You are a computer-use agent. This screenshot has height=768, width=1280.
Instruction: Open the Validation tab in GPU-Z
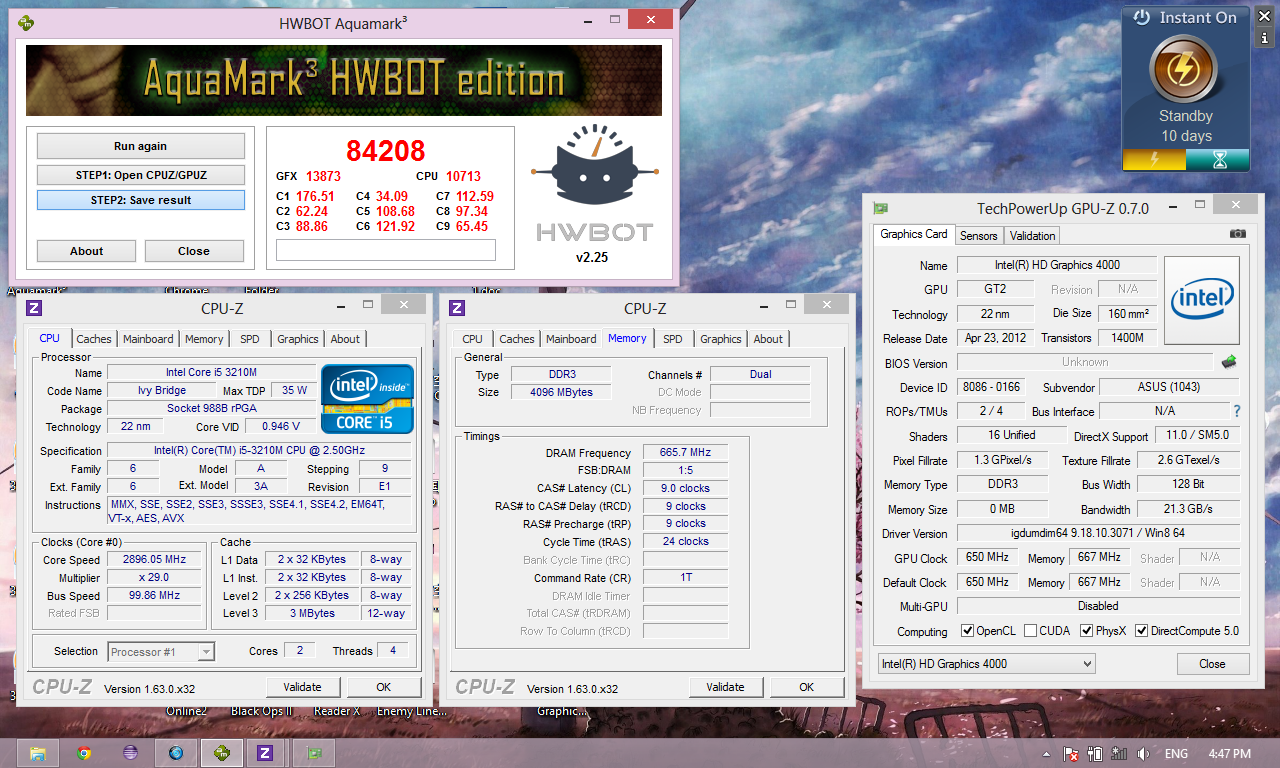click(1032, 235)
